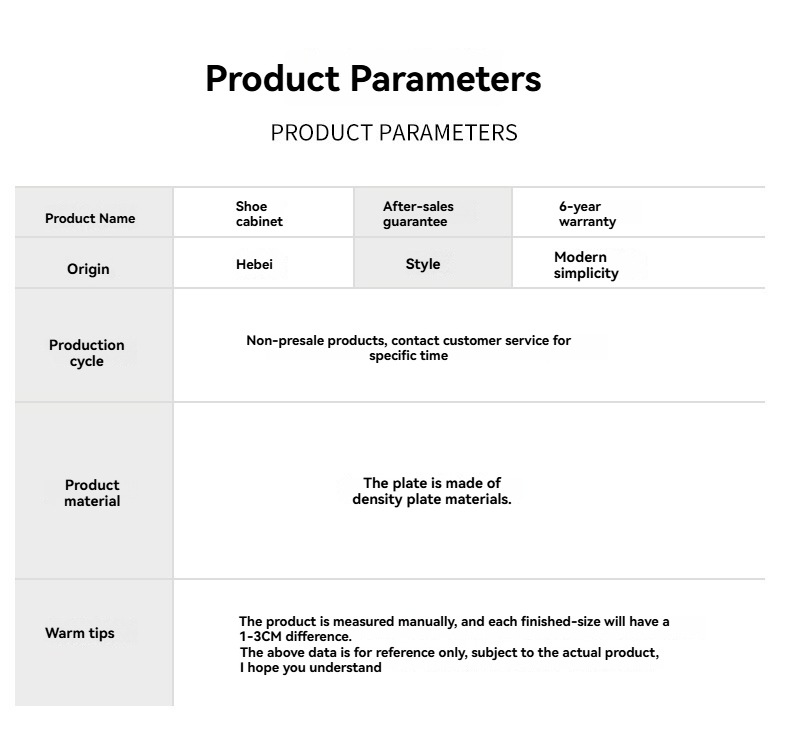
Task: Select the Style label cell
Action: pos(423,264)
